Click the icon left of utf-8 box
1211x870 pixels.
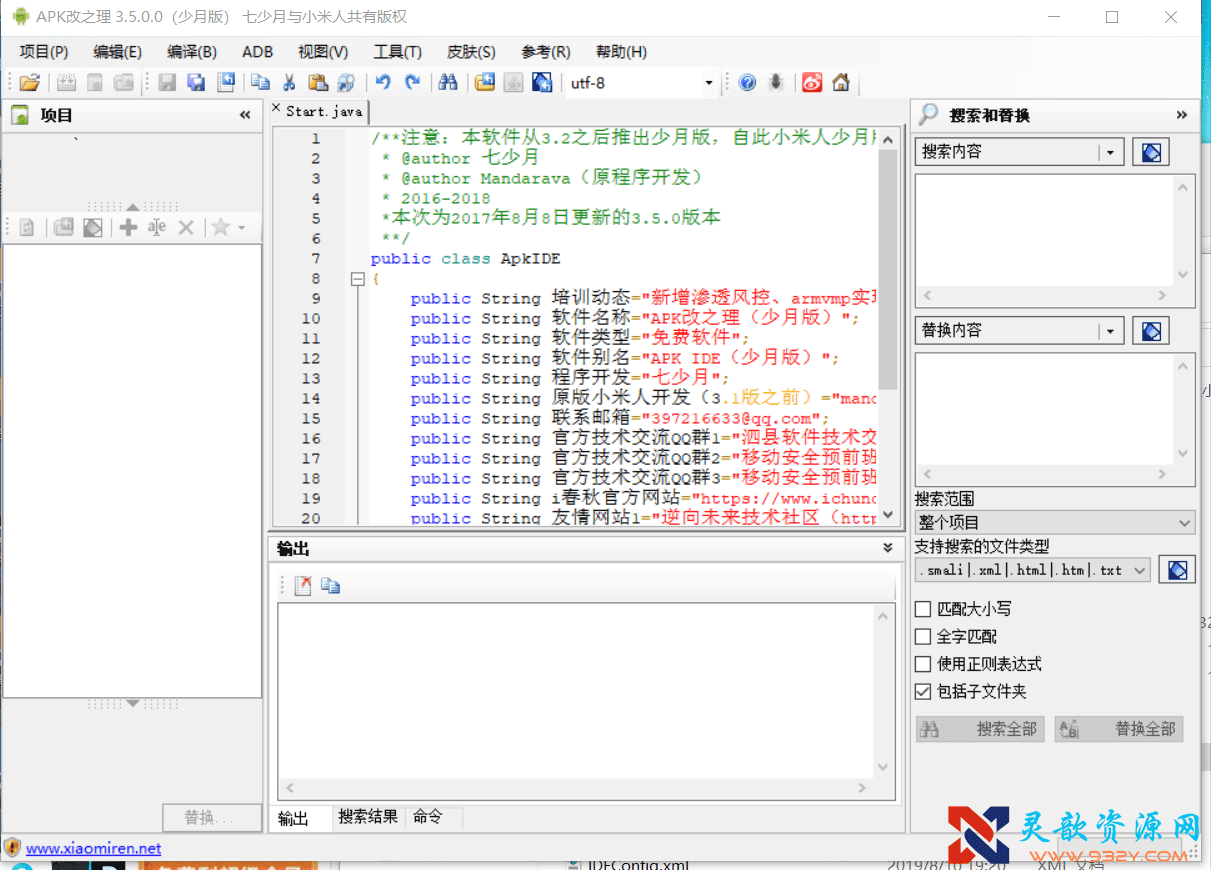(542, 83)
